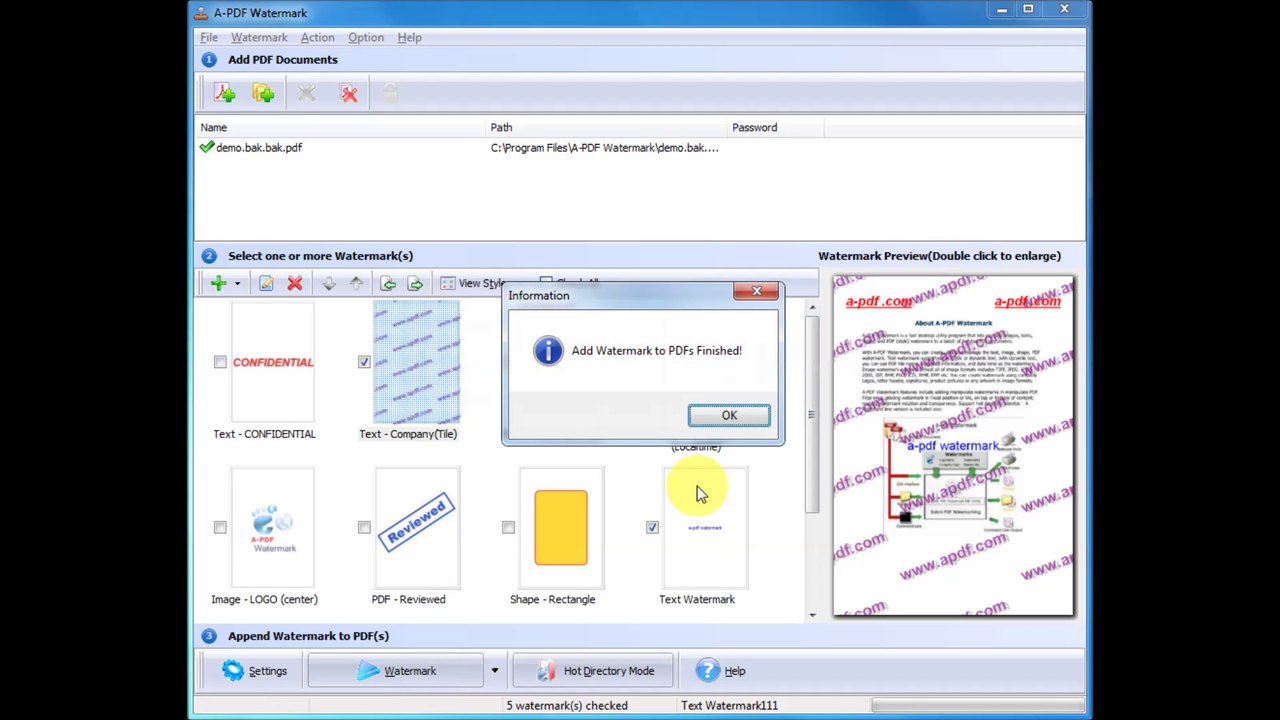The height and width of the screenshot is (720, 1280).
Task: Select the Company(Tile) watermark thumbnail
Action: point(417,362)
